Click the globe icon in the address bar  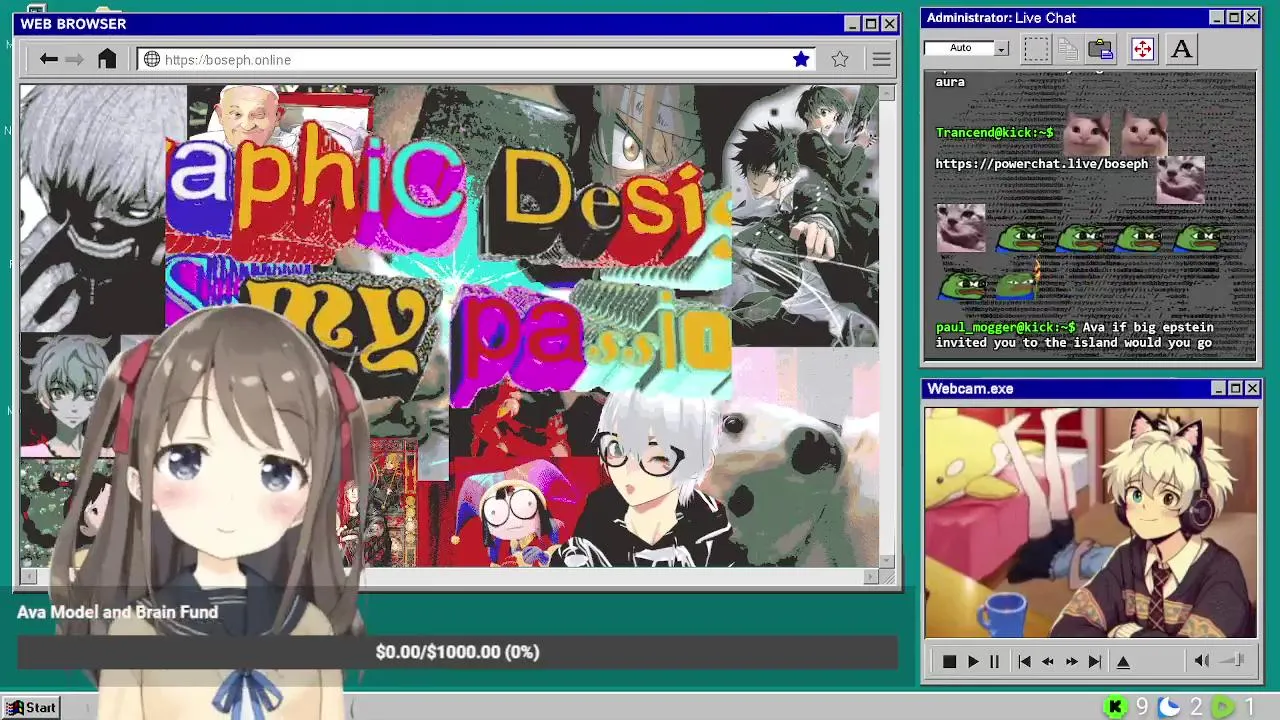pyautogui.click(x=152, y=60)
